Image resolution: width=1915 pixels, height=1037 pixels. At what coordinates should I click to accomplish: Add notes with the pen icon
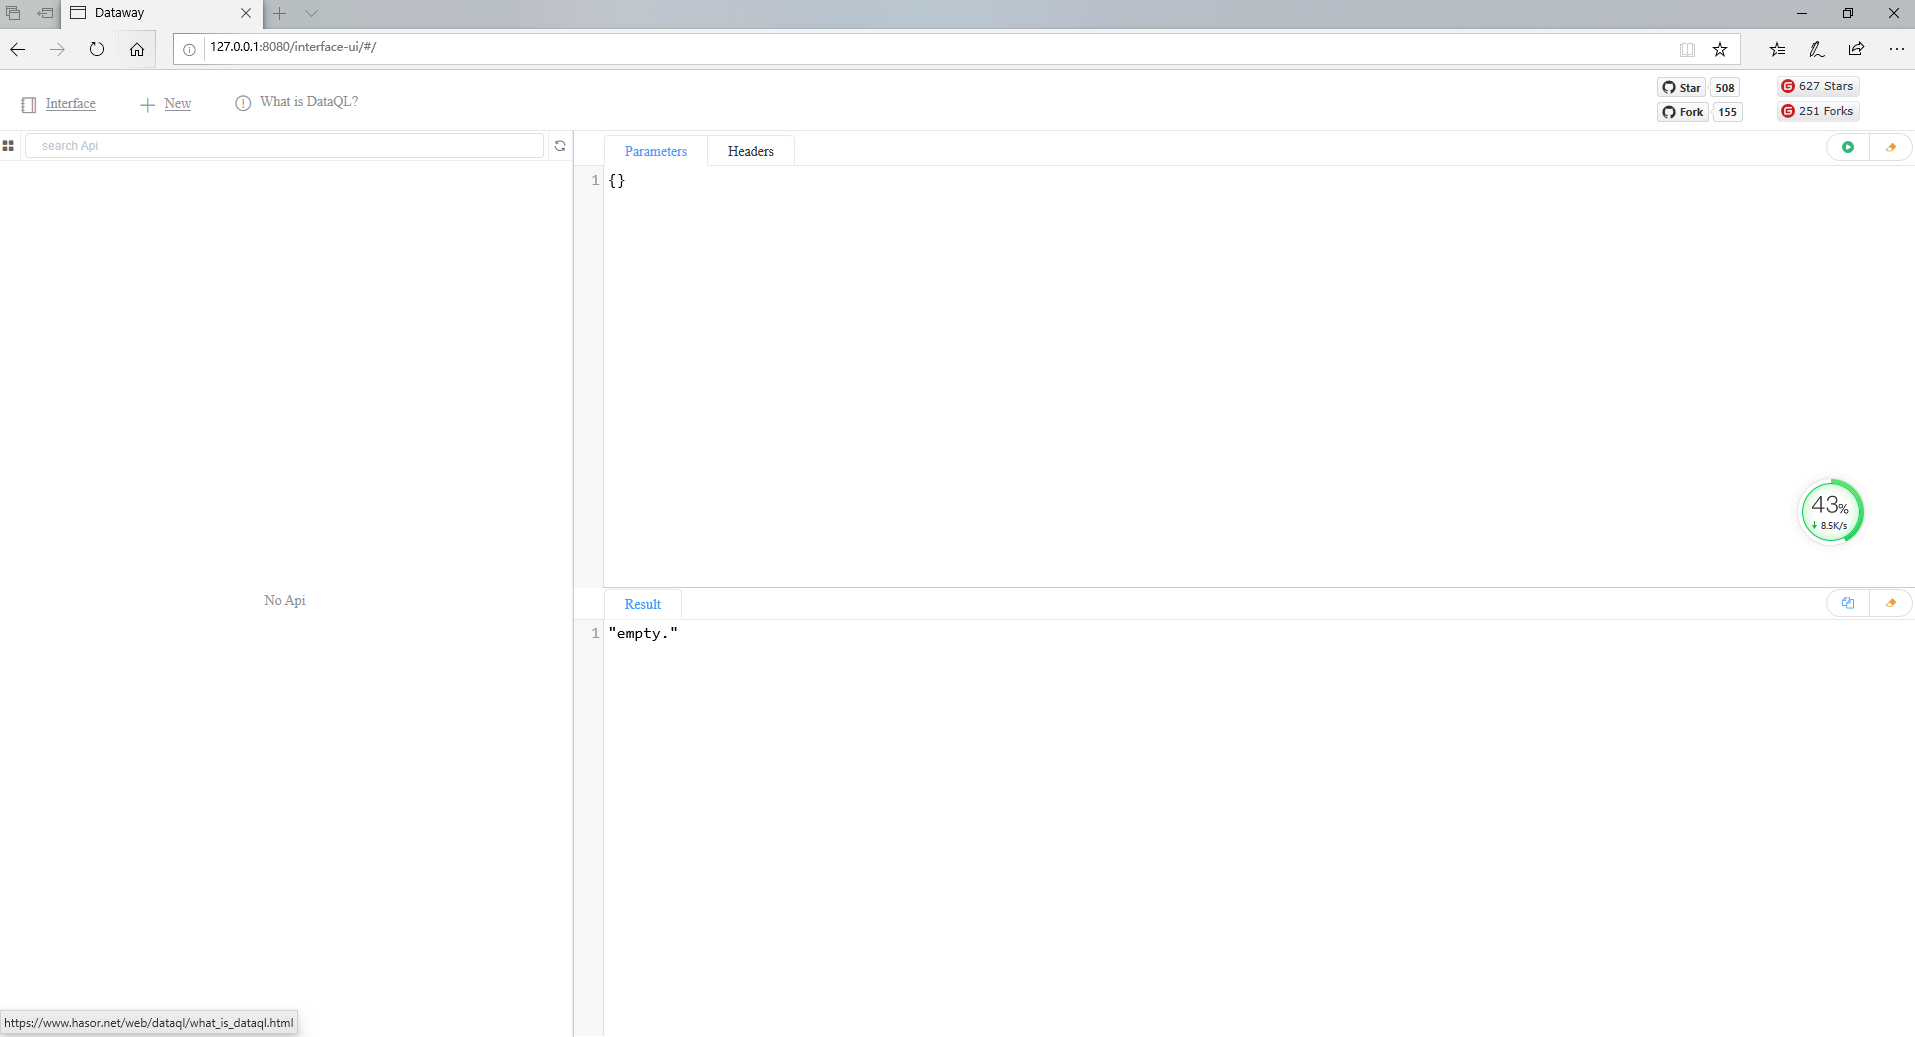coord(1817,49)
